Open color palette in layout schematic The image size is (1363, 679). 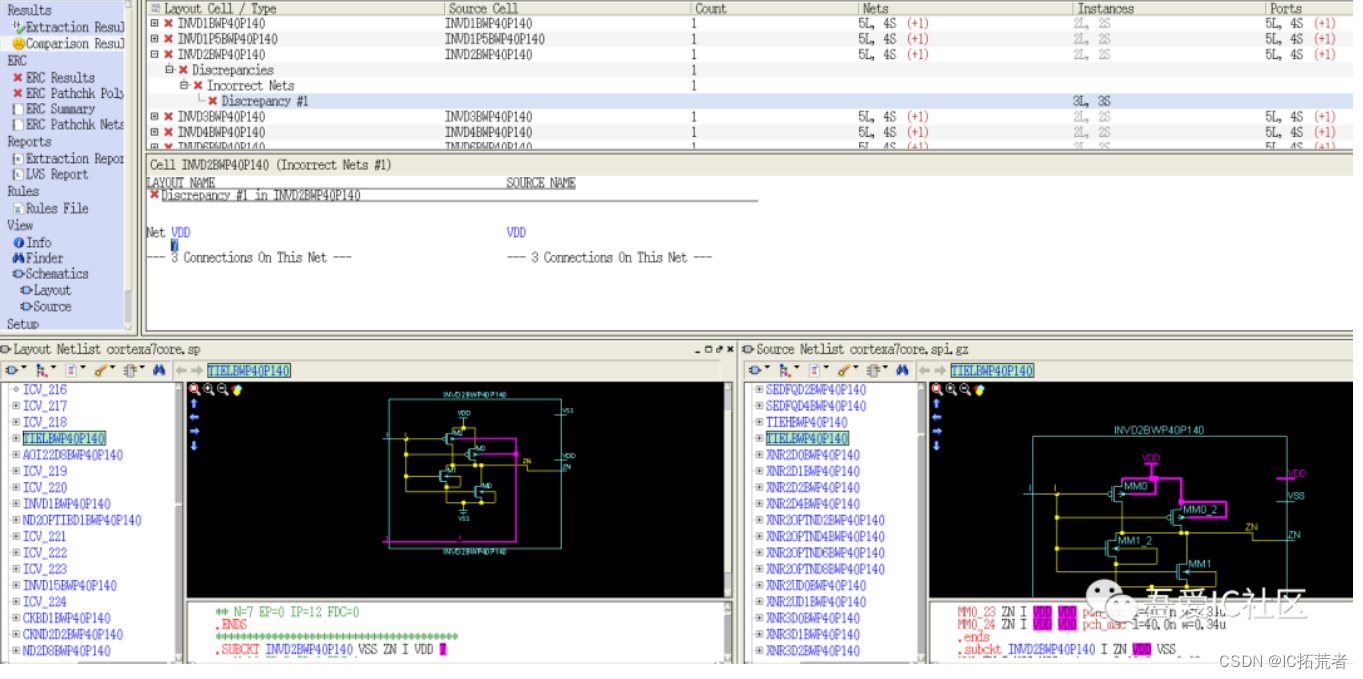pos(237,389)
